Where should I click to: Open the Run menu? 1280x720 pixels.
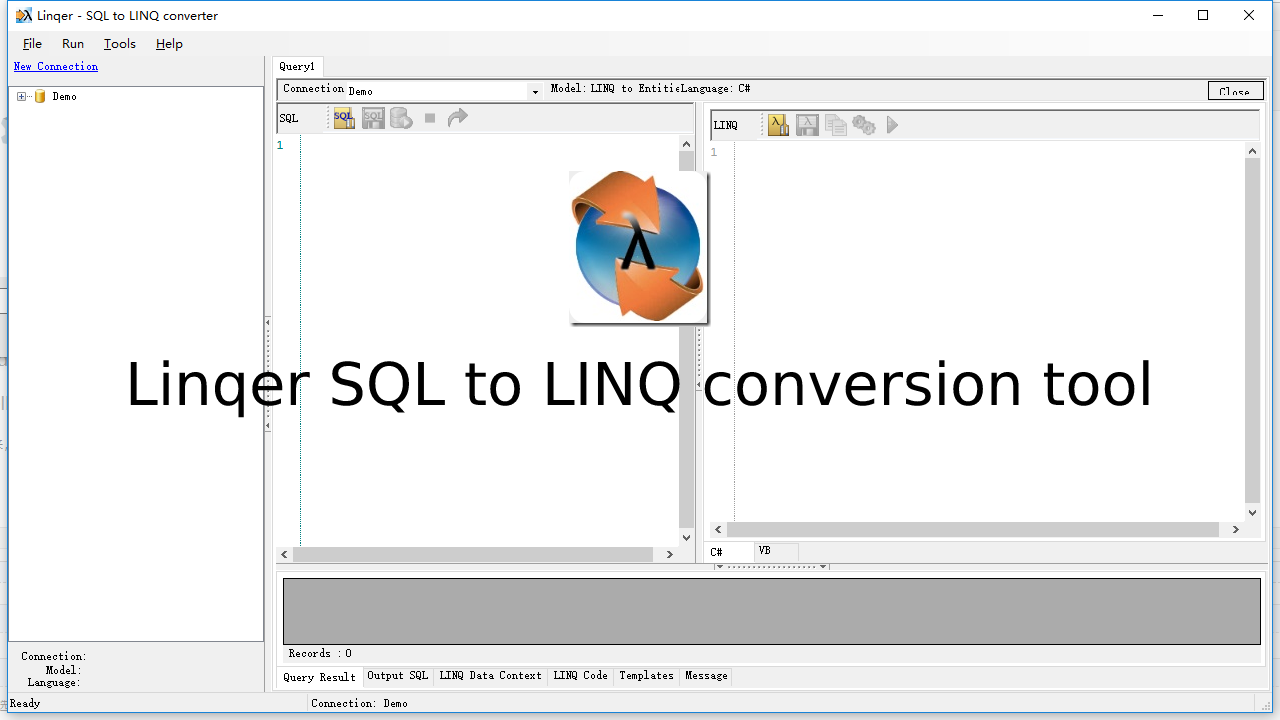(x=73, y=44)
